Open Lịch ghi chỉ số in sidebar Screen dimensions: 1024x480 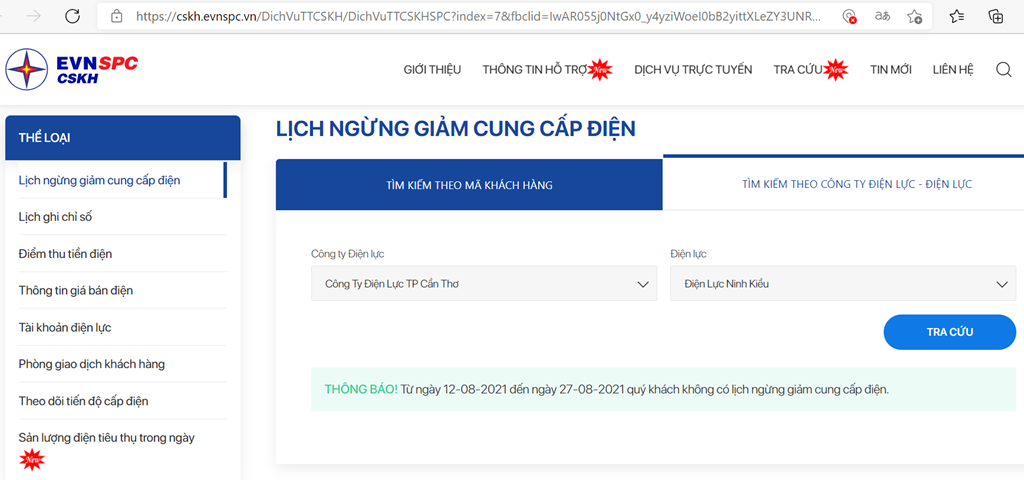click(56, 217)
